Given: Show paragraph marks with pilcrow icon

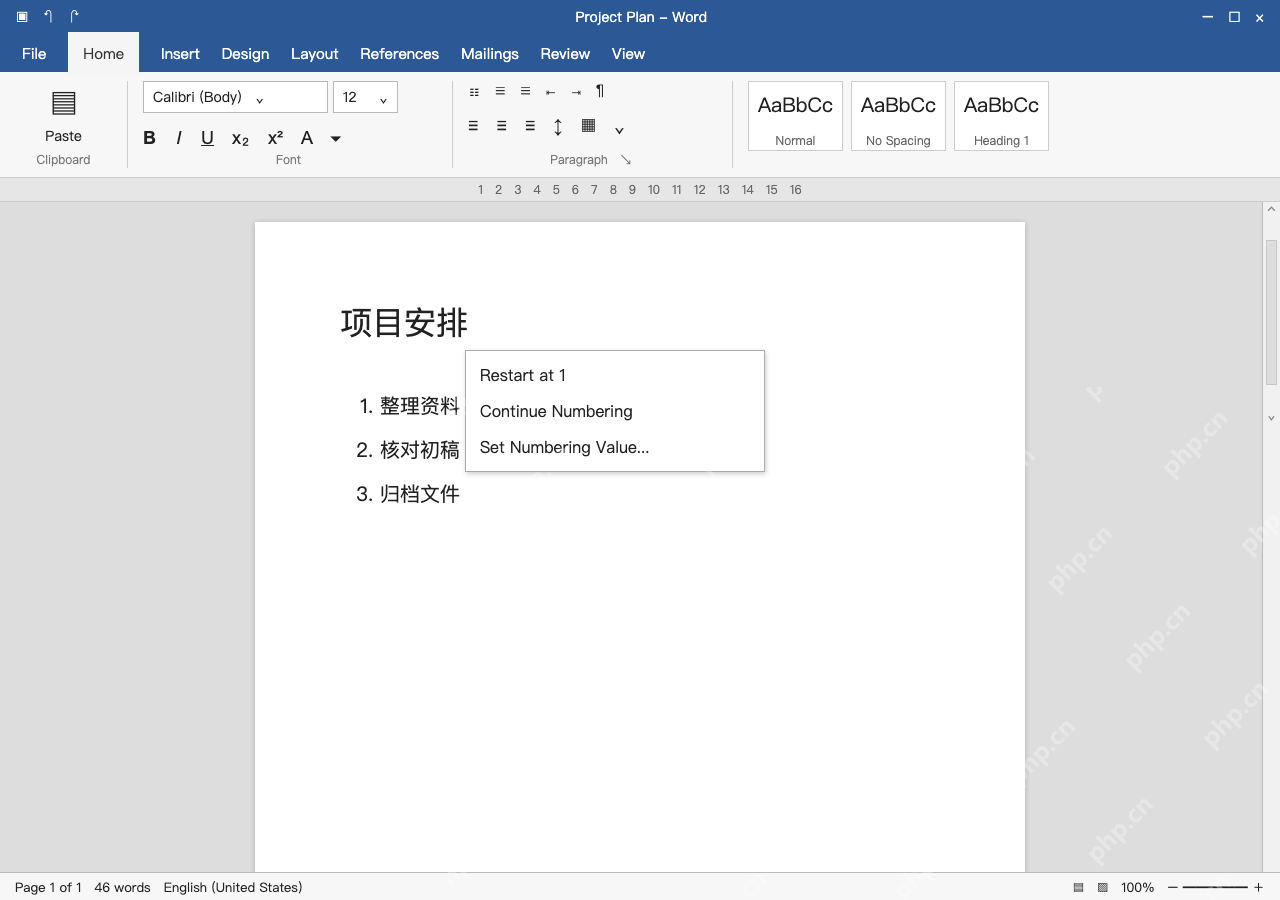Looking at the screenshot, I should click(x=600, y=91).
